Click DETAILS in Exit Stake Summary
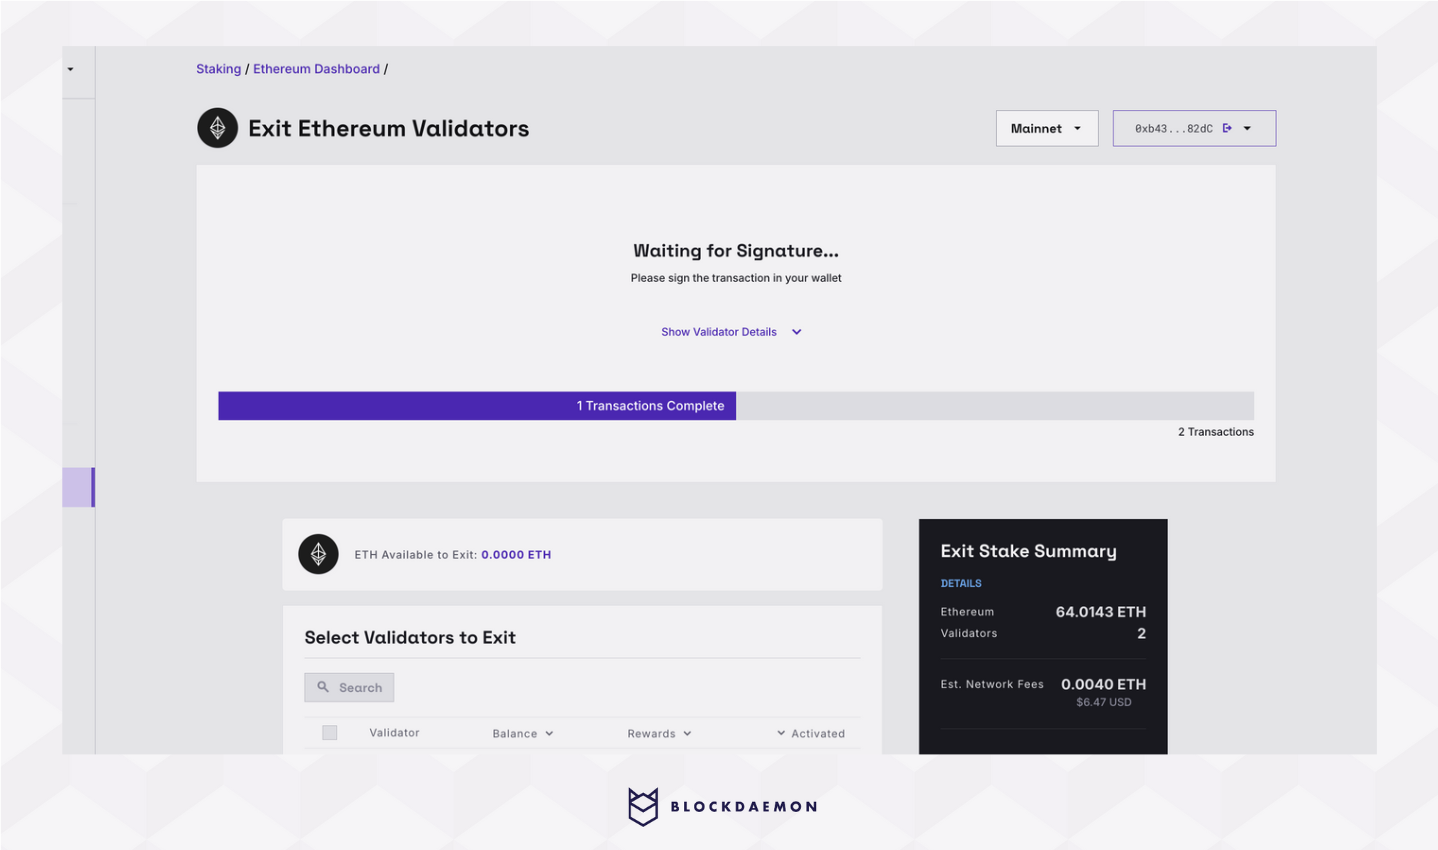The image size is (1438, 850). [x=961, y=583]
